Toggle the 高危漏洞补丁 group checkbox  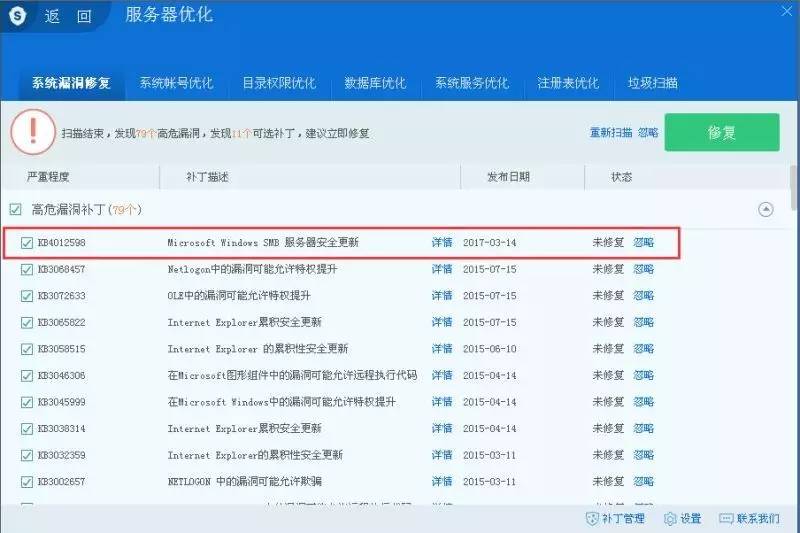tap(15, 209)
